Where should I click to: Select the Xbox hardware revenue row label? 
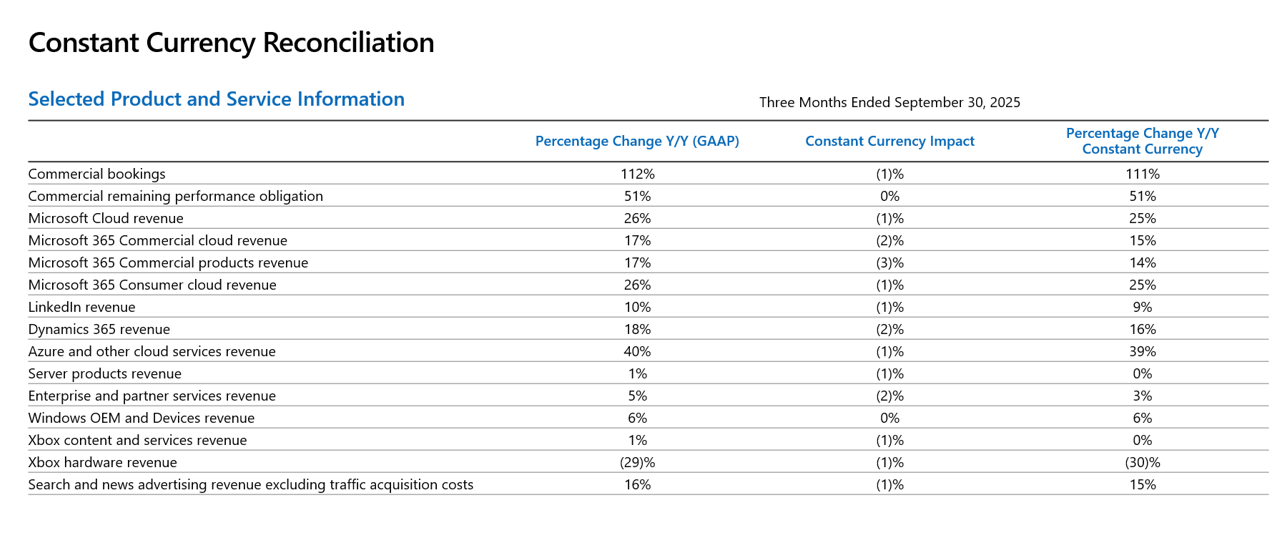tap(102, 462)
